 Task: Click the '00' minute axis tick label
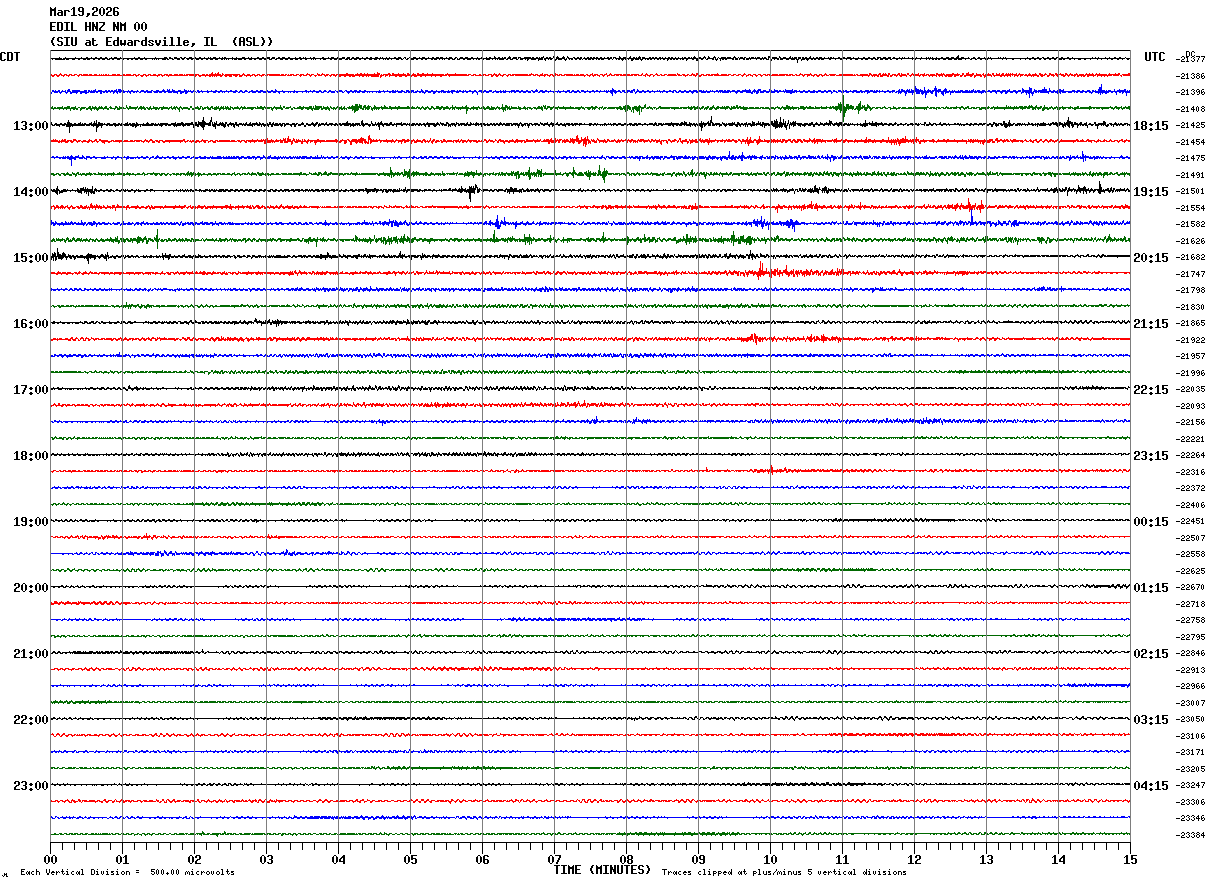tap(50, 859)
